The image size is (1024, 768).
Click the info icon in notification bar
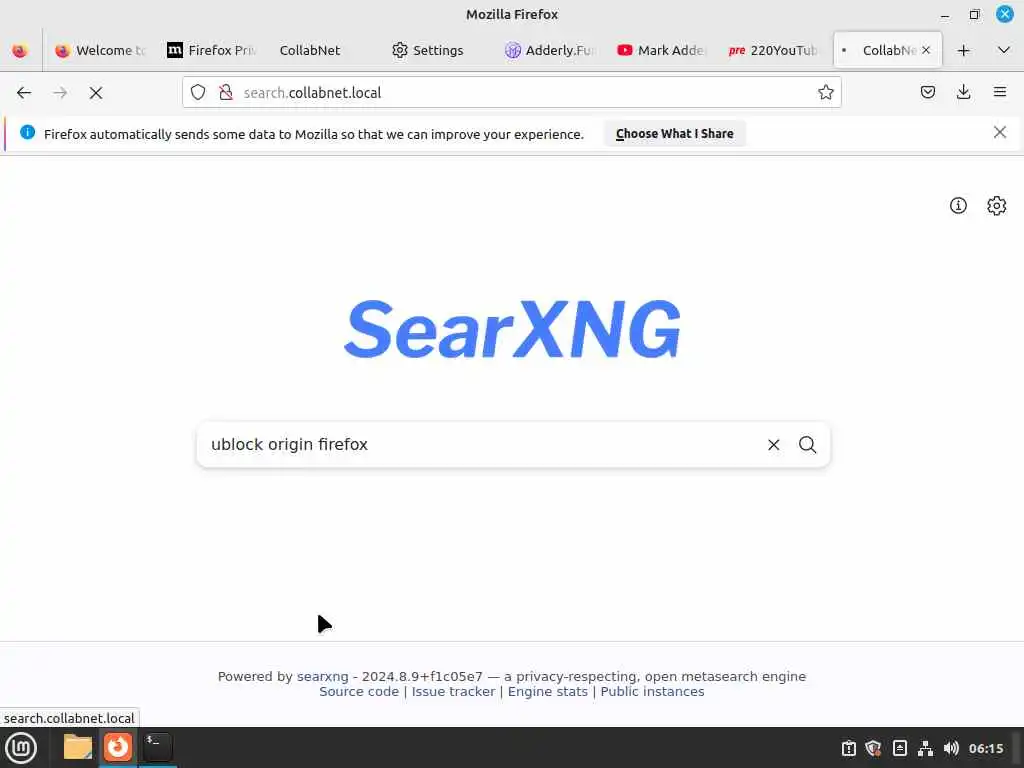tap(27, 133)
